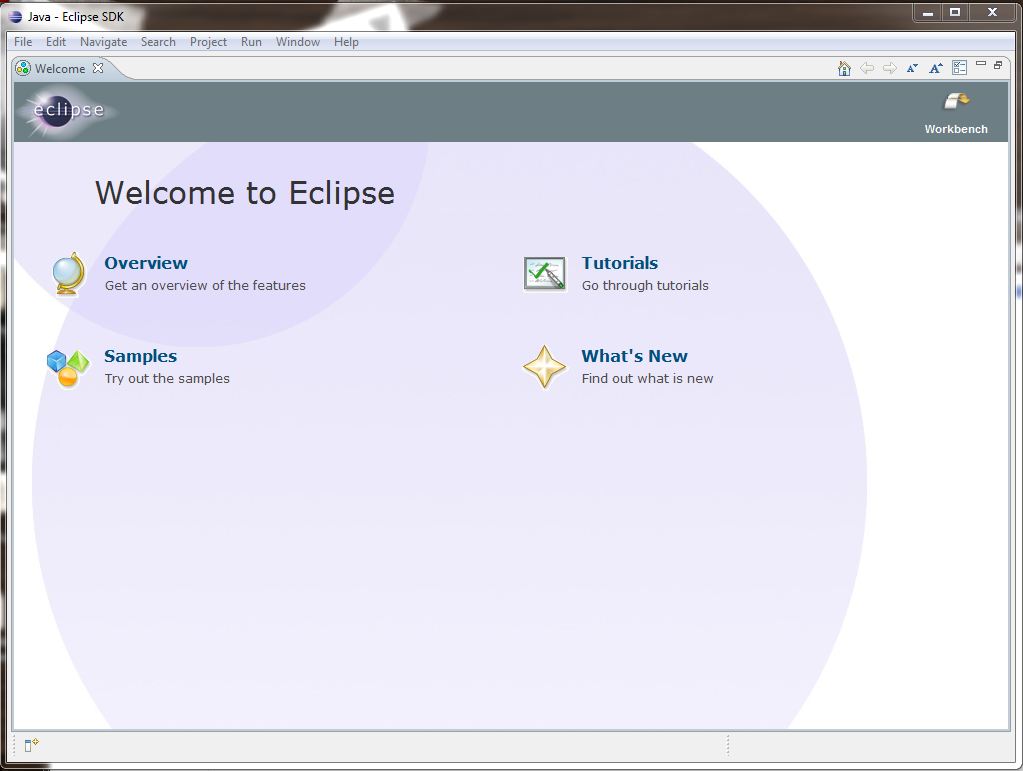Select the Welcome tab label

[x=60, y=68]
